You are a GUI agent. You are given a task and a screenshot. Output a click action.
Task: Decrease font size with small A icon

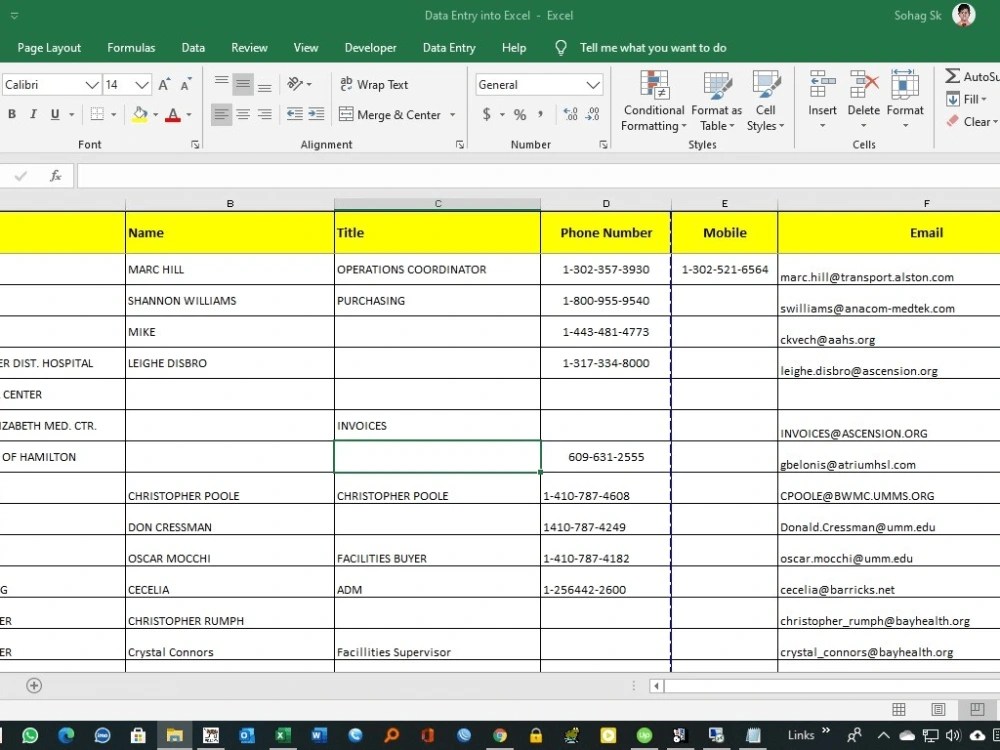click(186, 84)
